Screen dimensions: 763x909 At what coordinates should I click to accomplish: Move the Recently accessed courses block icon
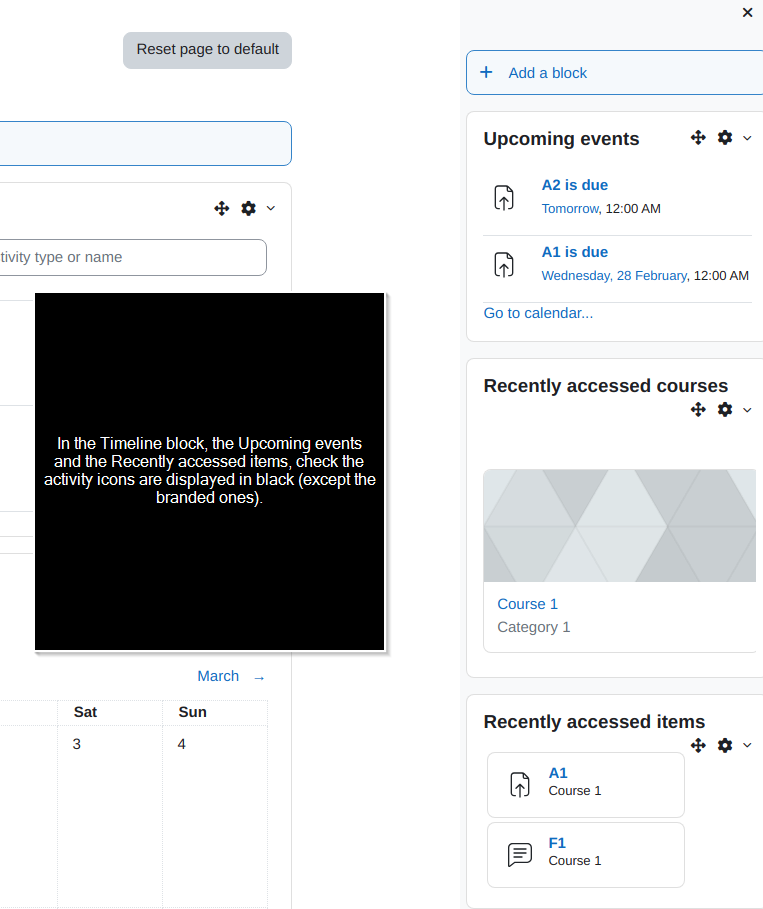[x=698, y=409]
